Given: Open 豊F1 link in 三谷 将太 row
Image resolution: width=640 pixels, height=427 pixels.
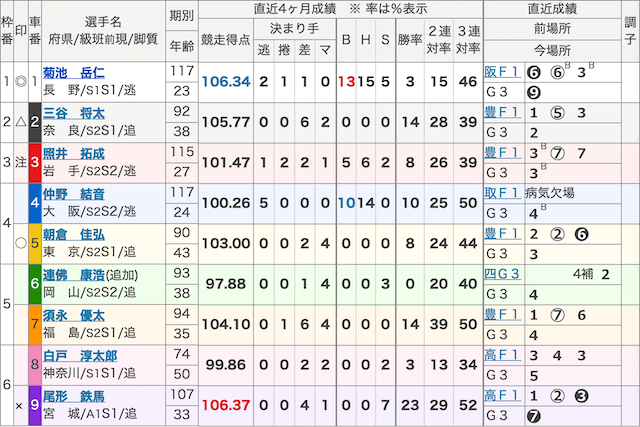Looking at the screenshot, I should 502,112.
